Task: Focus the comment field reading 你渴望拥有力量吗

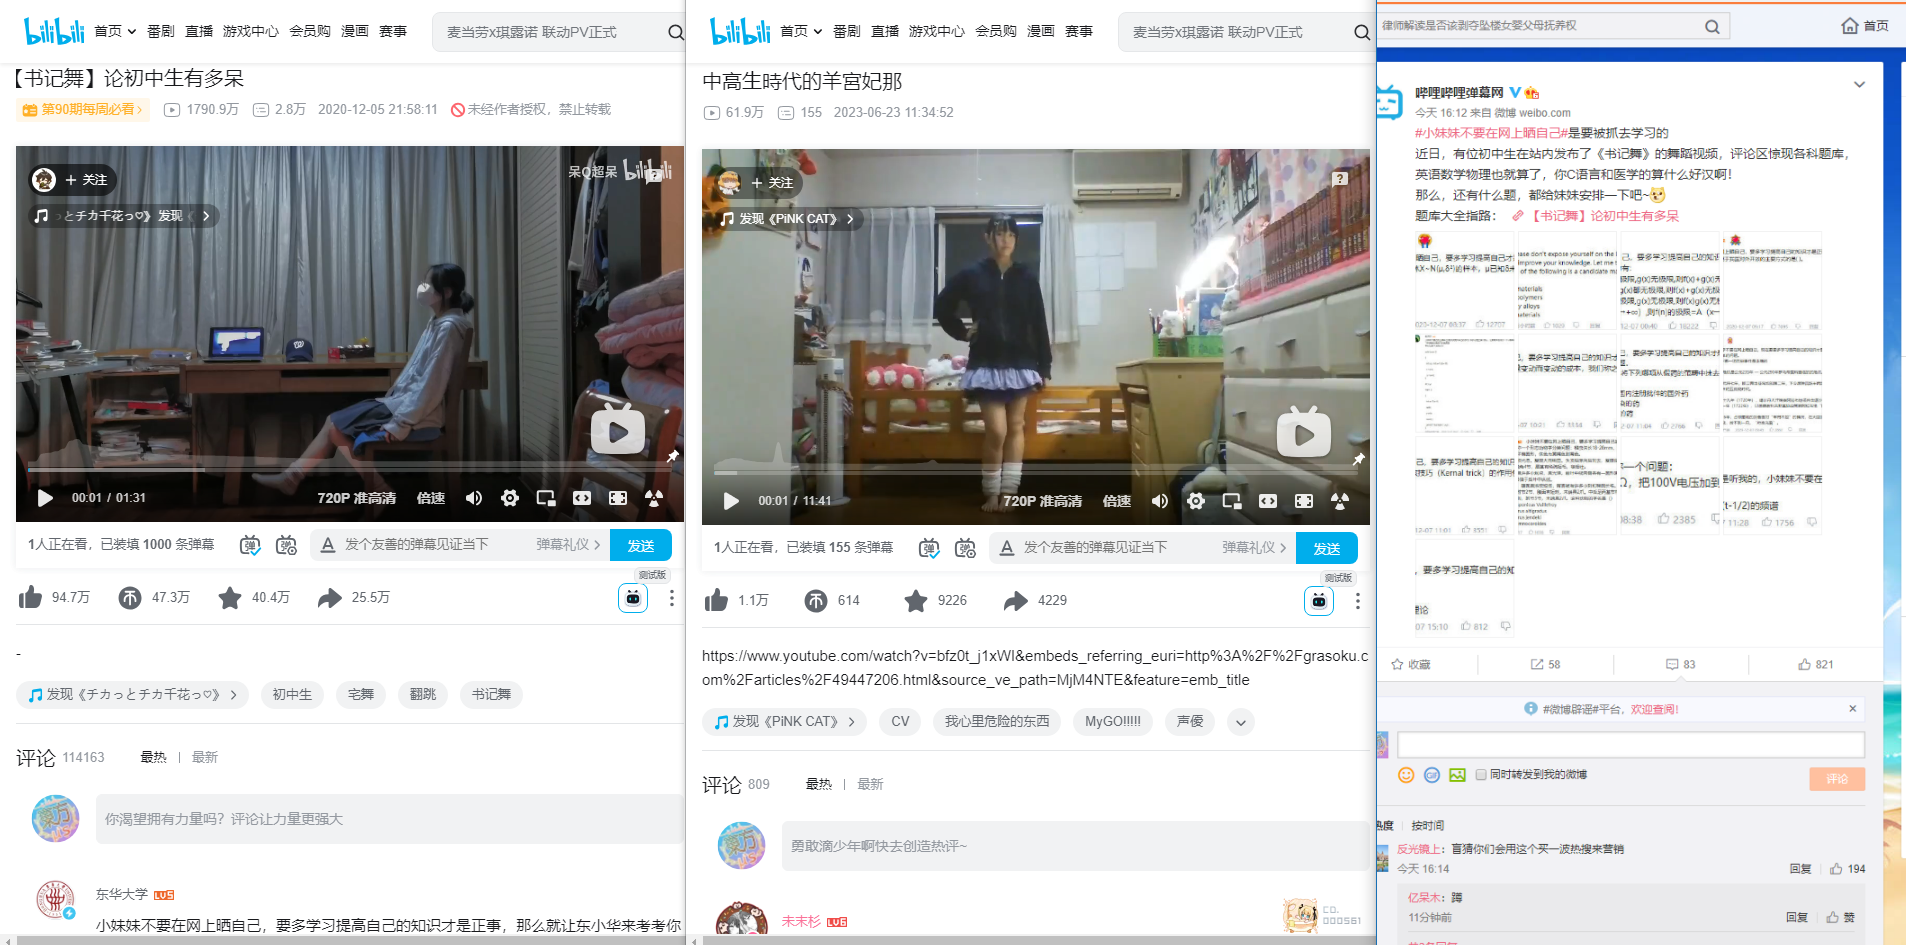Action: click(390, 819)
